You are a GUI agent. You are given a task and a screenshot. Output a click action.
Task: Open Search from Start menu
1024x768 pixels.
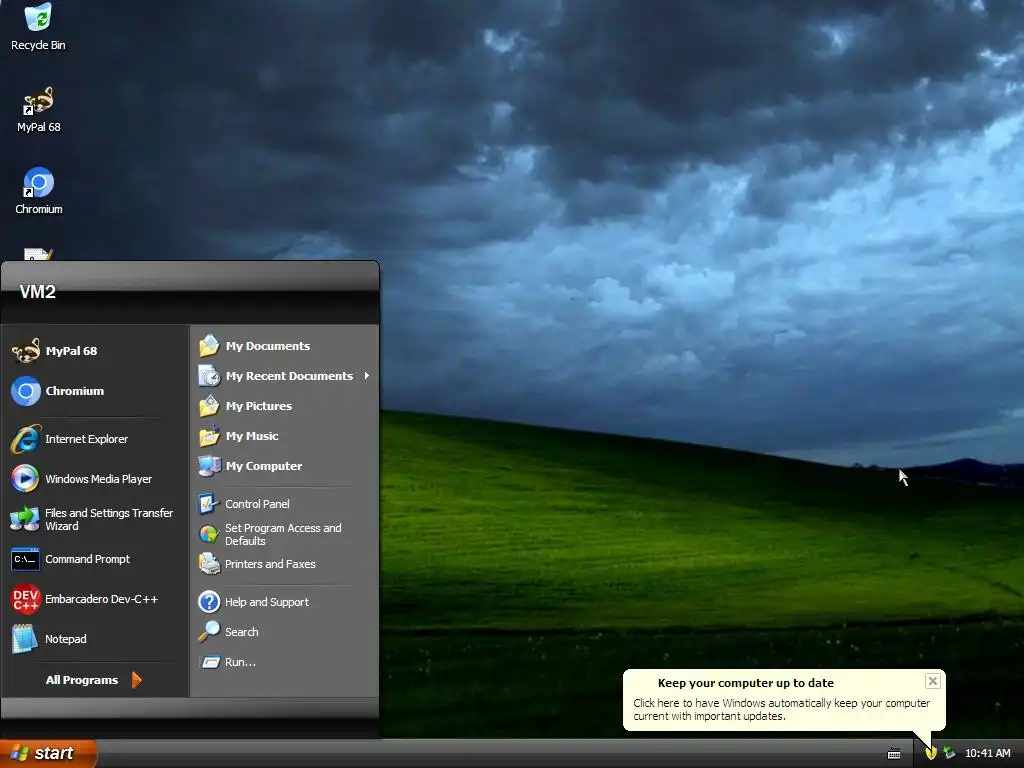coord(284,632)
